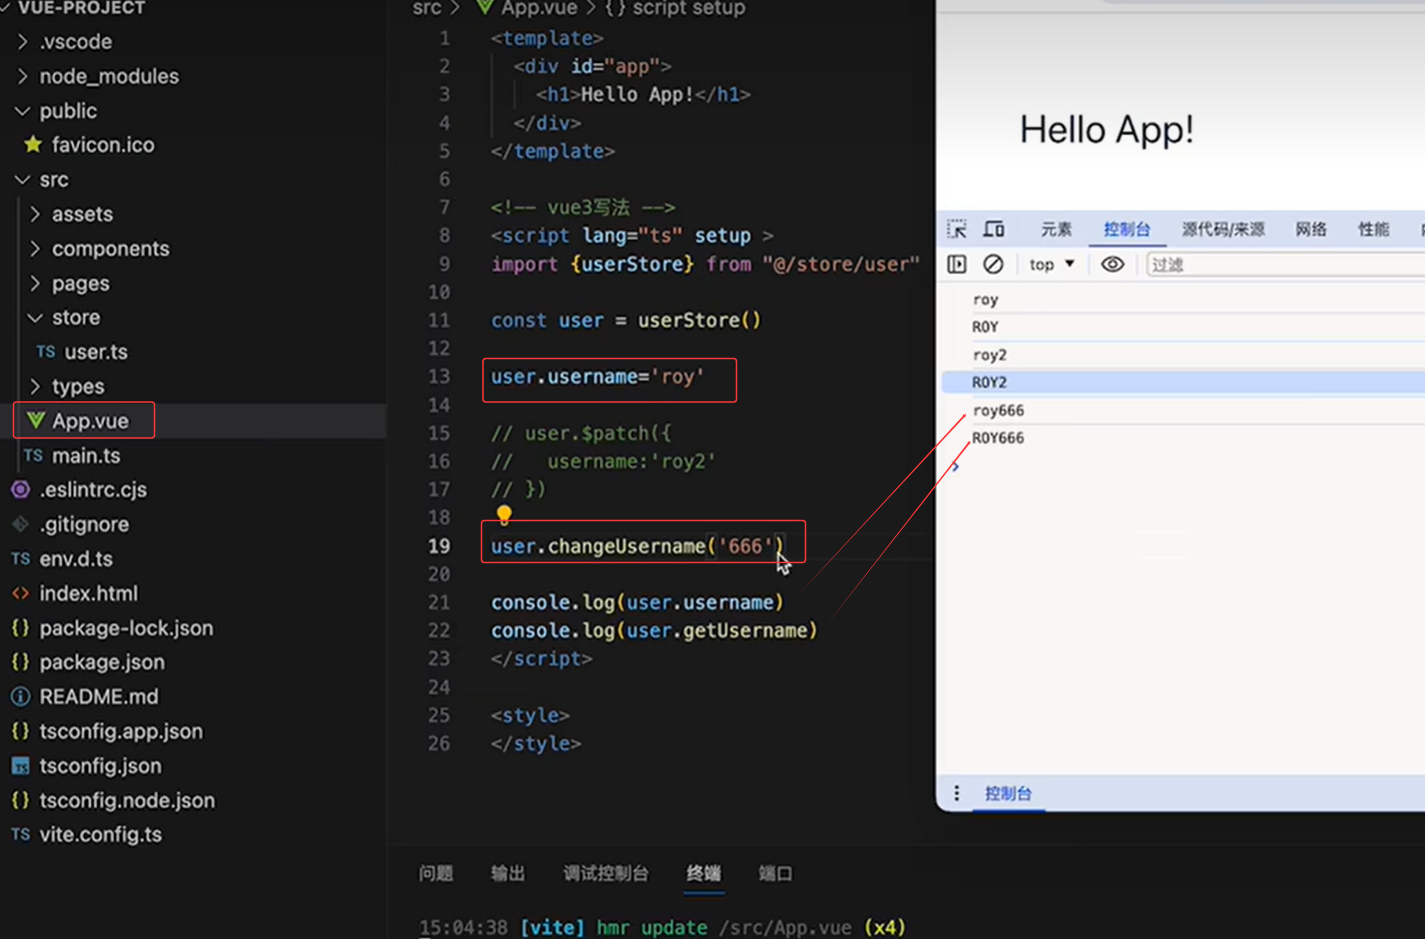Click the favicon.ico star icon

coord(33,145)
